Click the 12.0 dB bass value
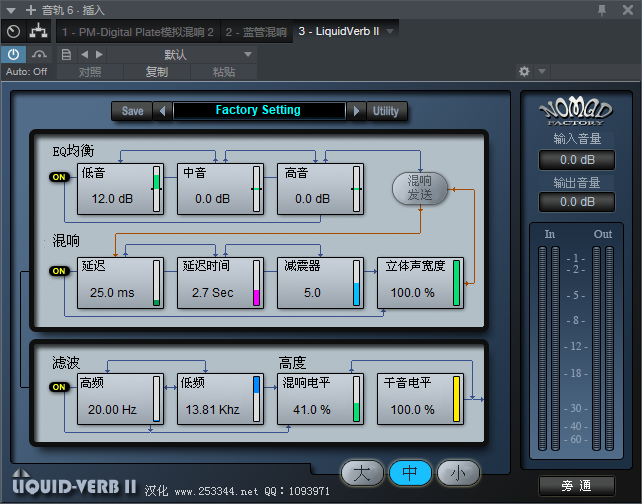Image resolution: width=642 pixels, height=504 pixels. [x=112, y=199]
